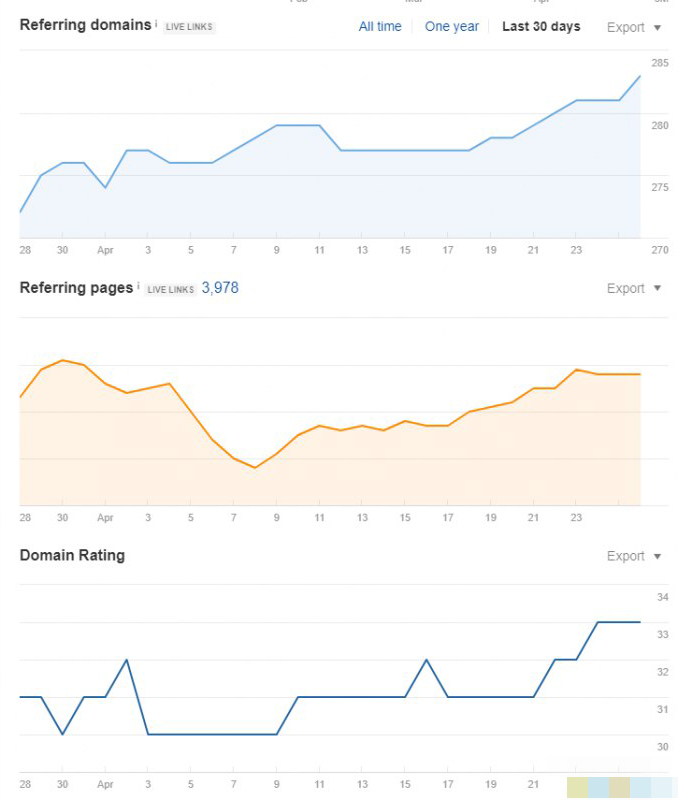Viewport: 678px width, 800px height.
Task: Expand the Referring pages Export menu
Action: point(634,289)
